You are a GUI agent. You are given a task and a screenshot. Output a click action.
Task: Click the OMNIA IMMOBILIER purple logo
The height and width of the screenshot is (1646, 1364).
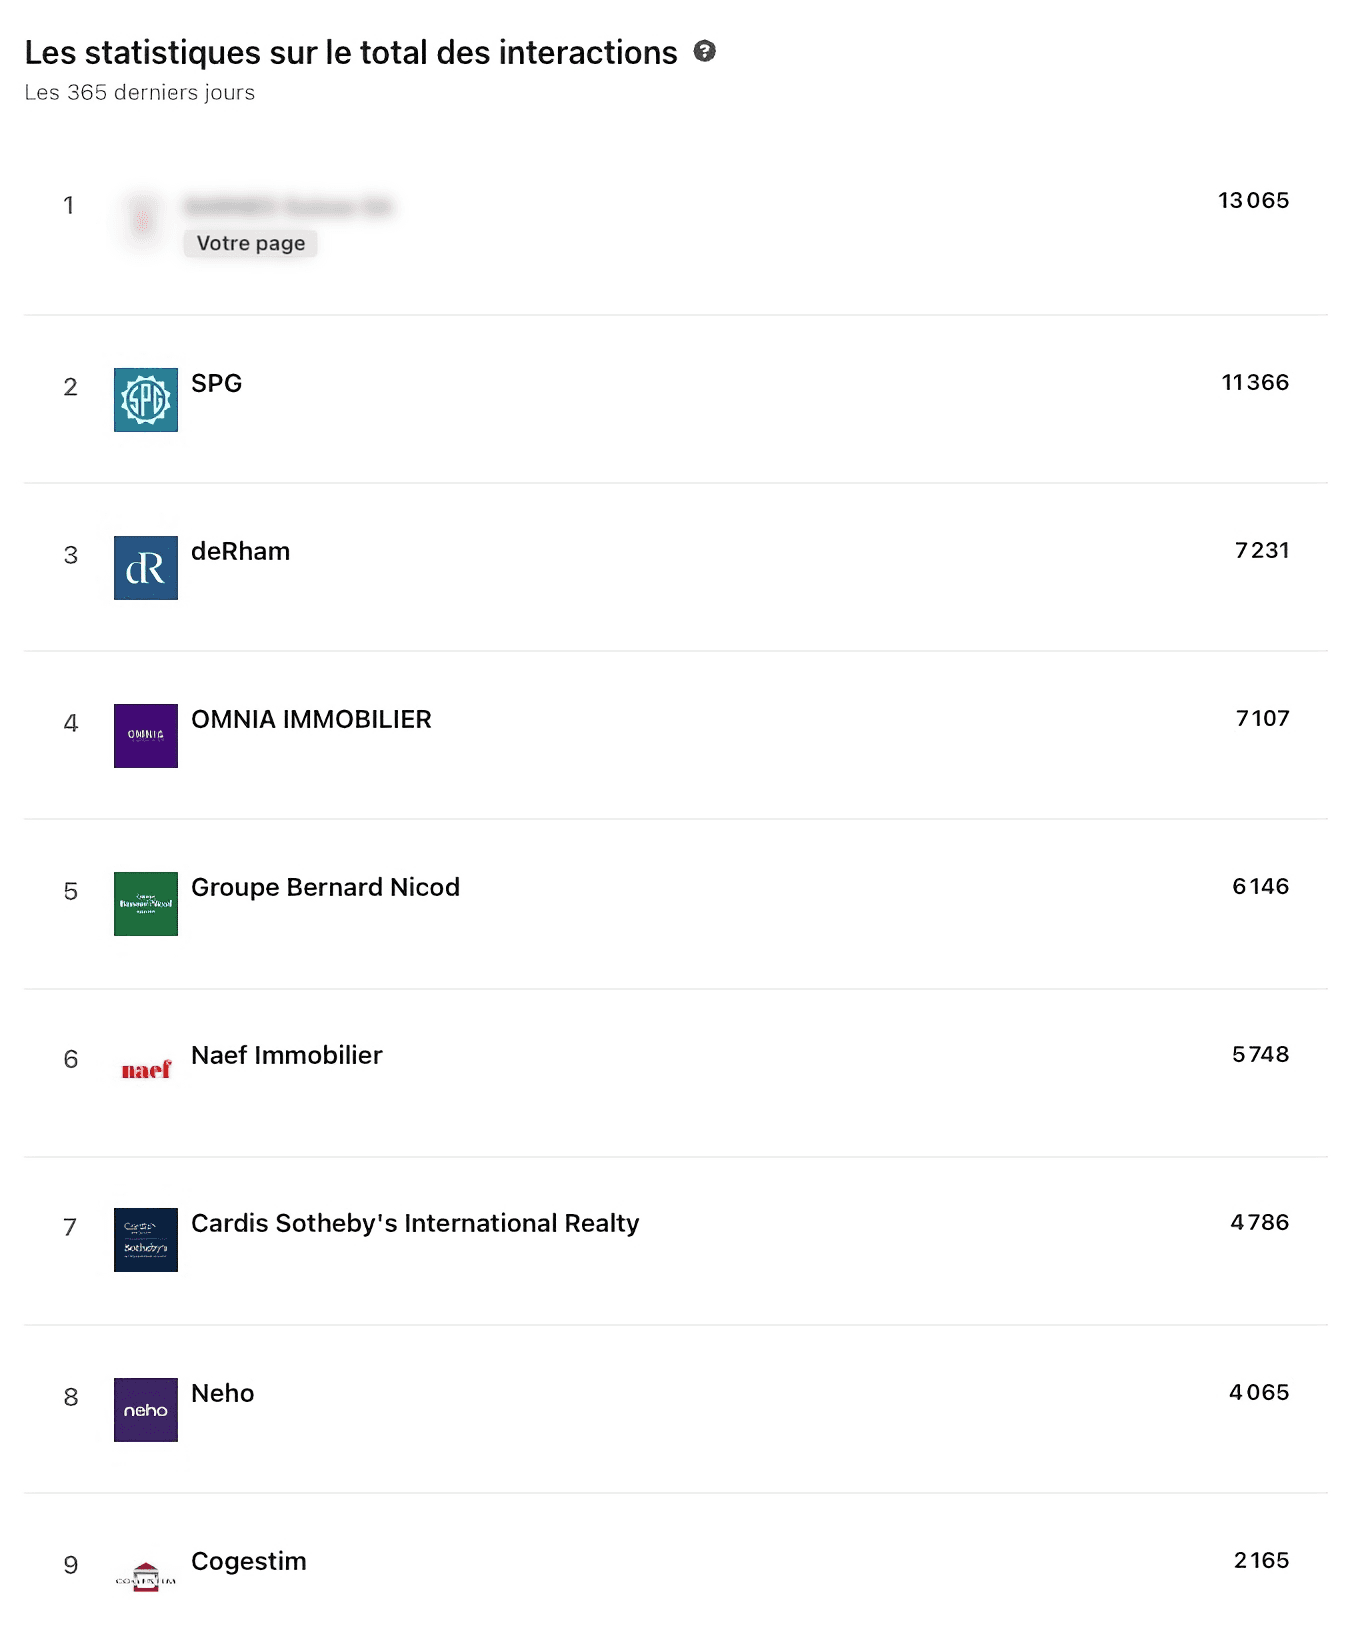(x=146, y=736)
